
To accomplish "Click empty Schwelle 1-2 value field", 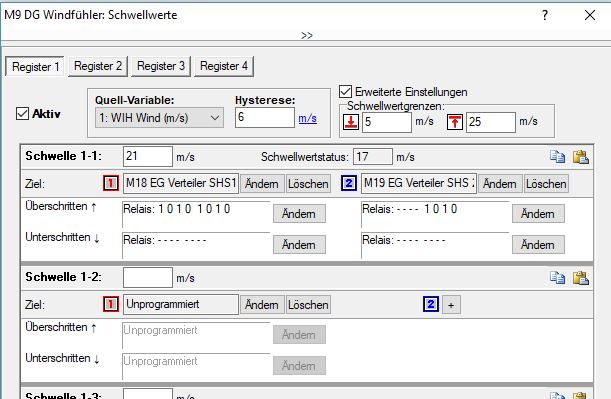I will (148, 277).
